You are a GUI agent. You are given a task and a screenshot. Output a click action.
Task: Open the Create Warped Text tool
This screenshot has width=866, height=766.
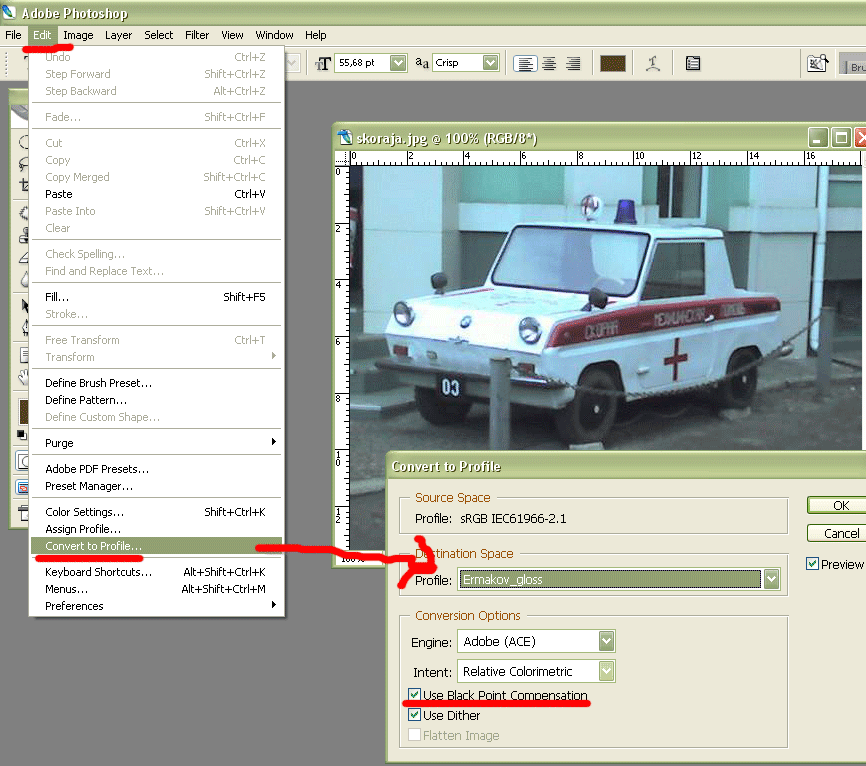click(653, 64)
